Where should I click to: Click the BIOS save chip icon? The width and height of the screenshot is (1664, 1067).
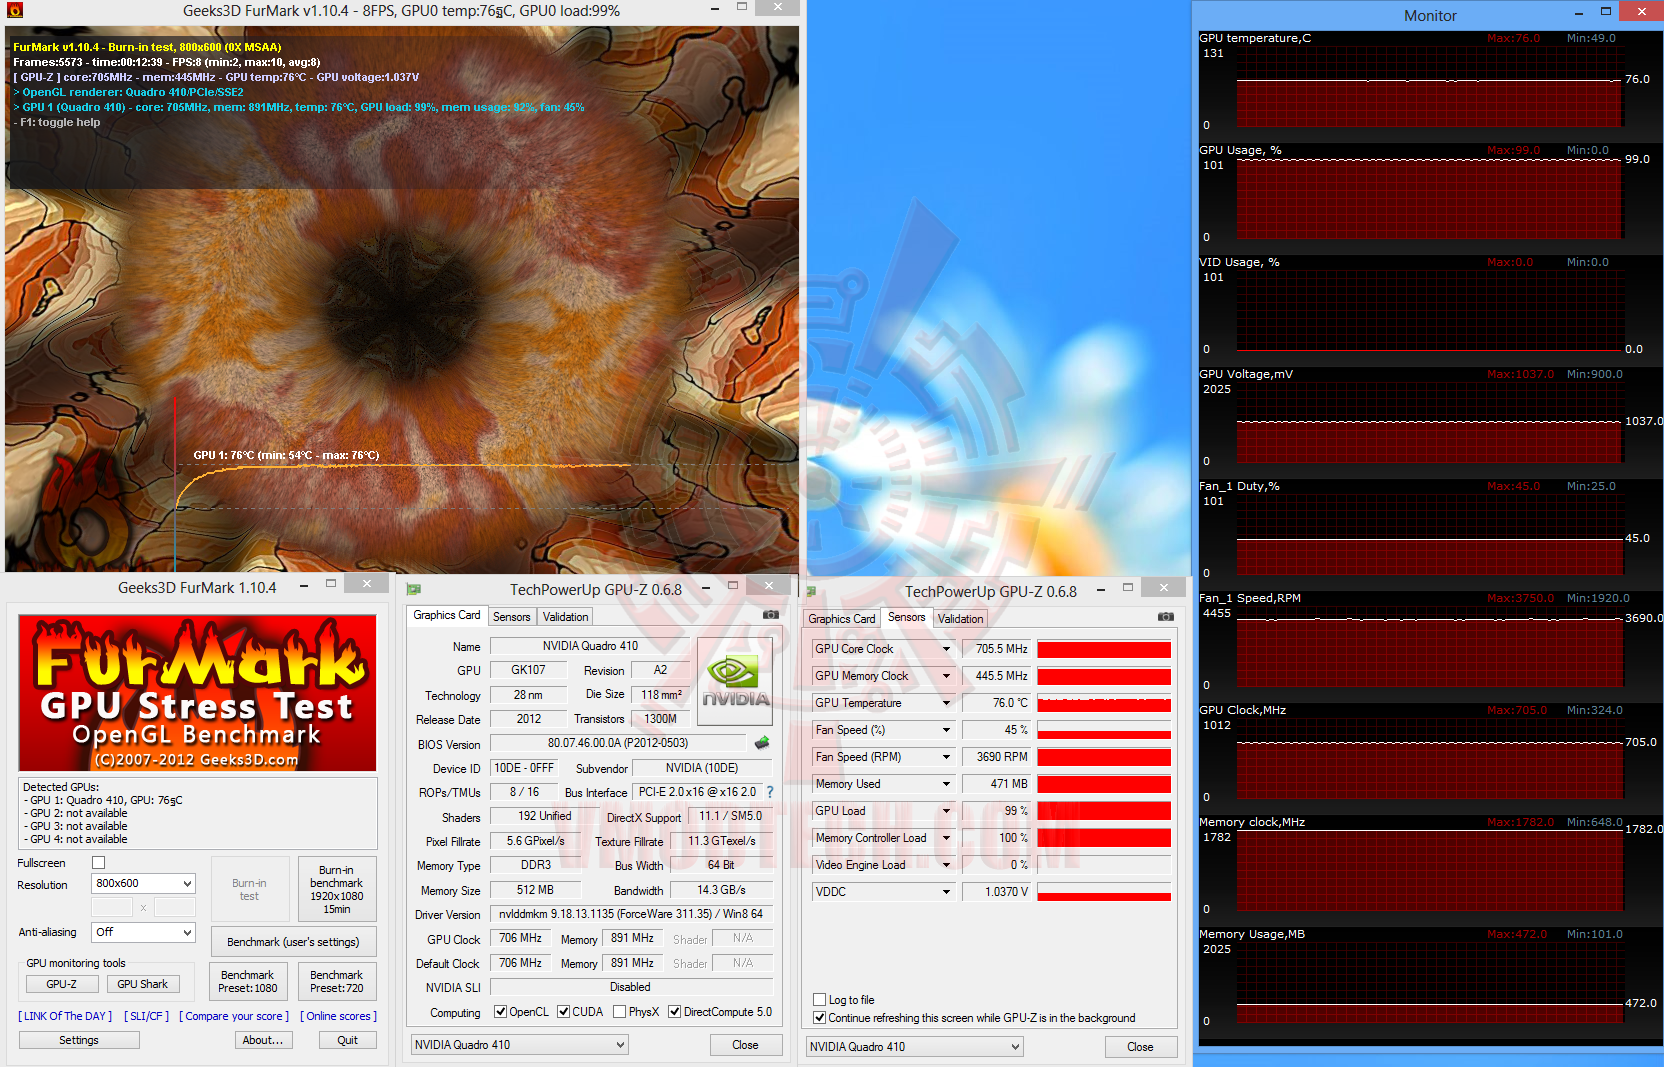(762, 743)
